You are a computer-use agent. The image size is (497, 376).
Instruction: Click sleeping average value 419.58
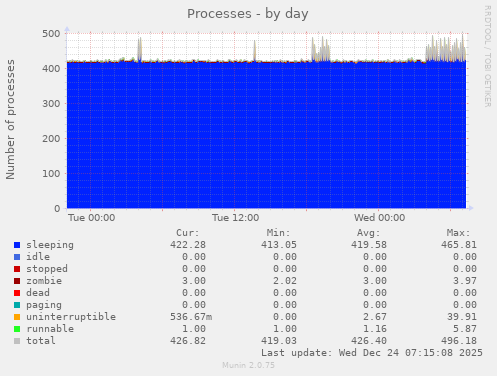pyautogui.click(x=369, y=245)
